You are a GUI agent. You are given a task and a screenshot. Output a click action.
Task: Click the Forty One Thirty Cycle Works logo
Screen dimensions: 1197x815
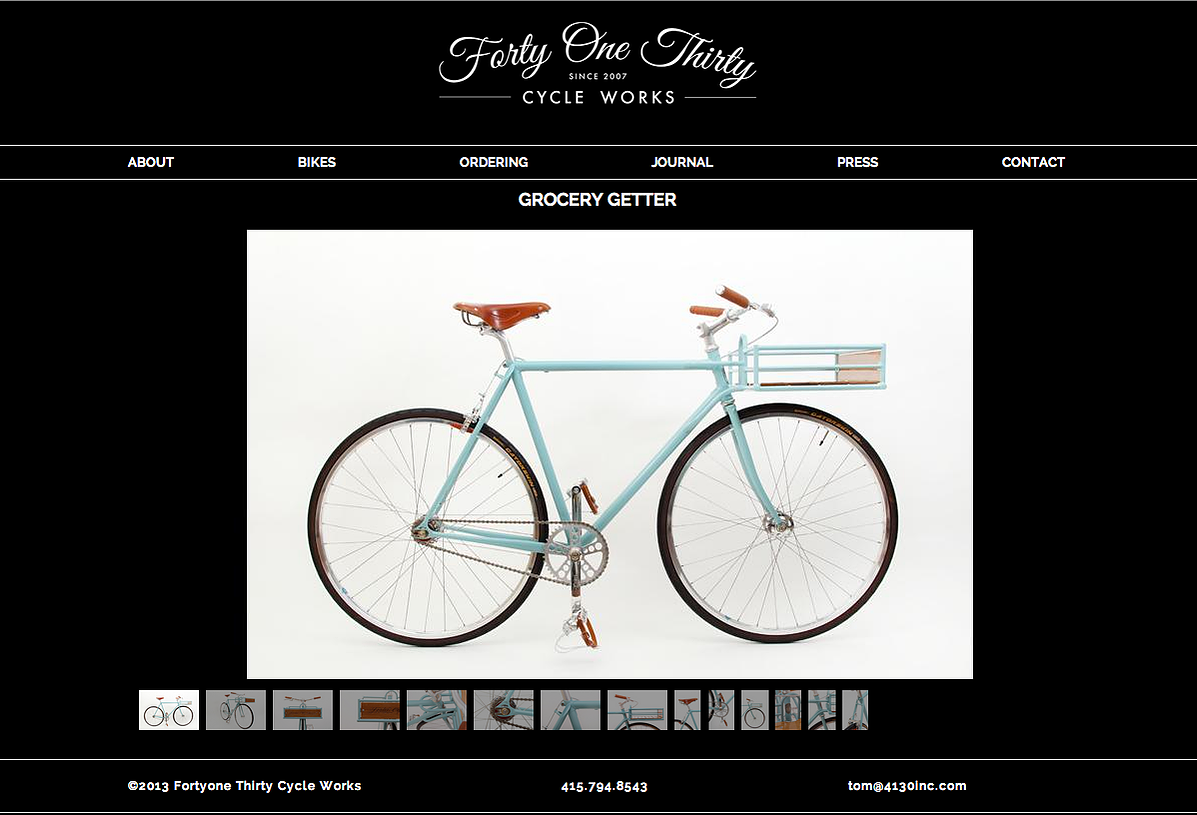[598, 64]
